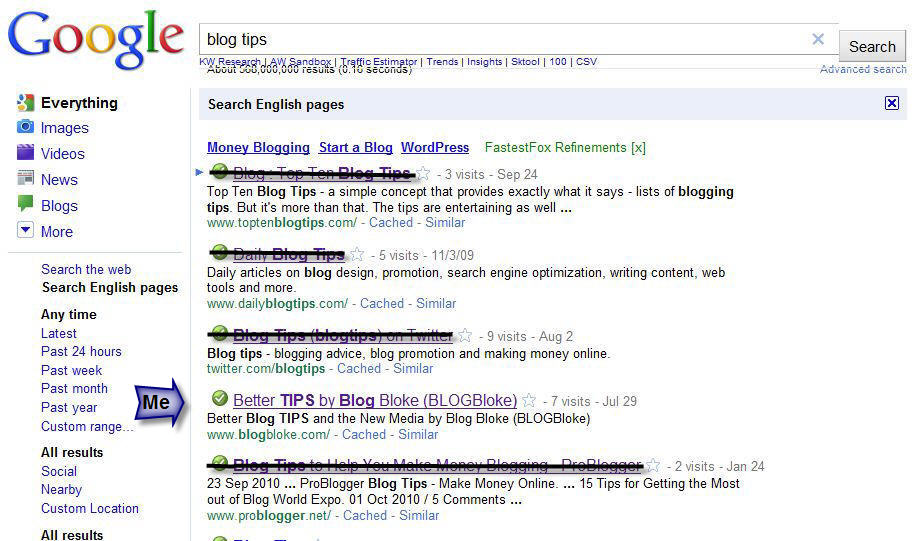Screen dimensions: 914x541
Task: Filter results to Past year
Action: click(x=69, y=407)
